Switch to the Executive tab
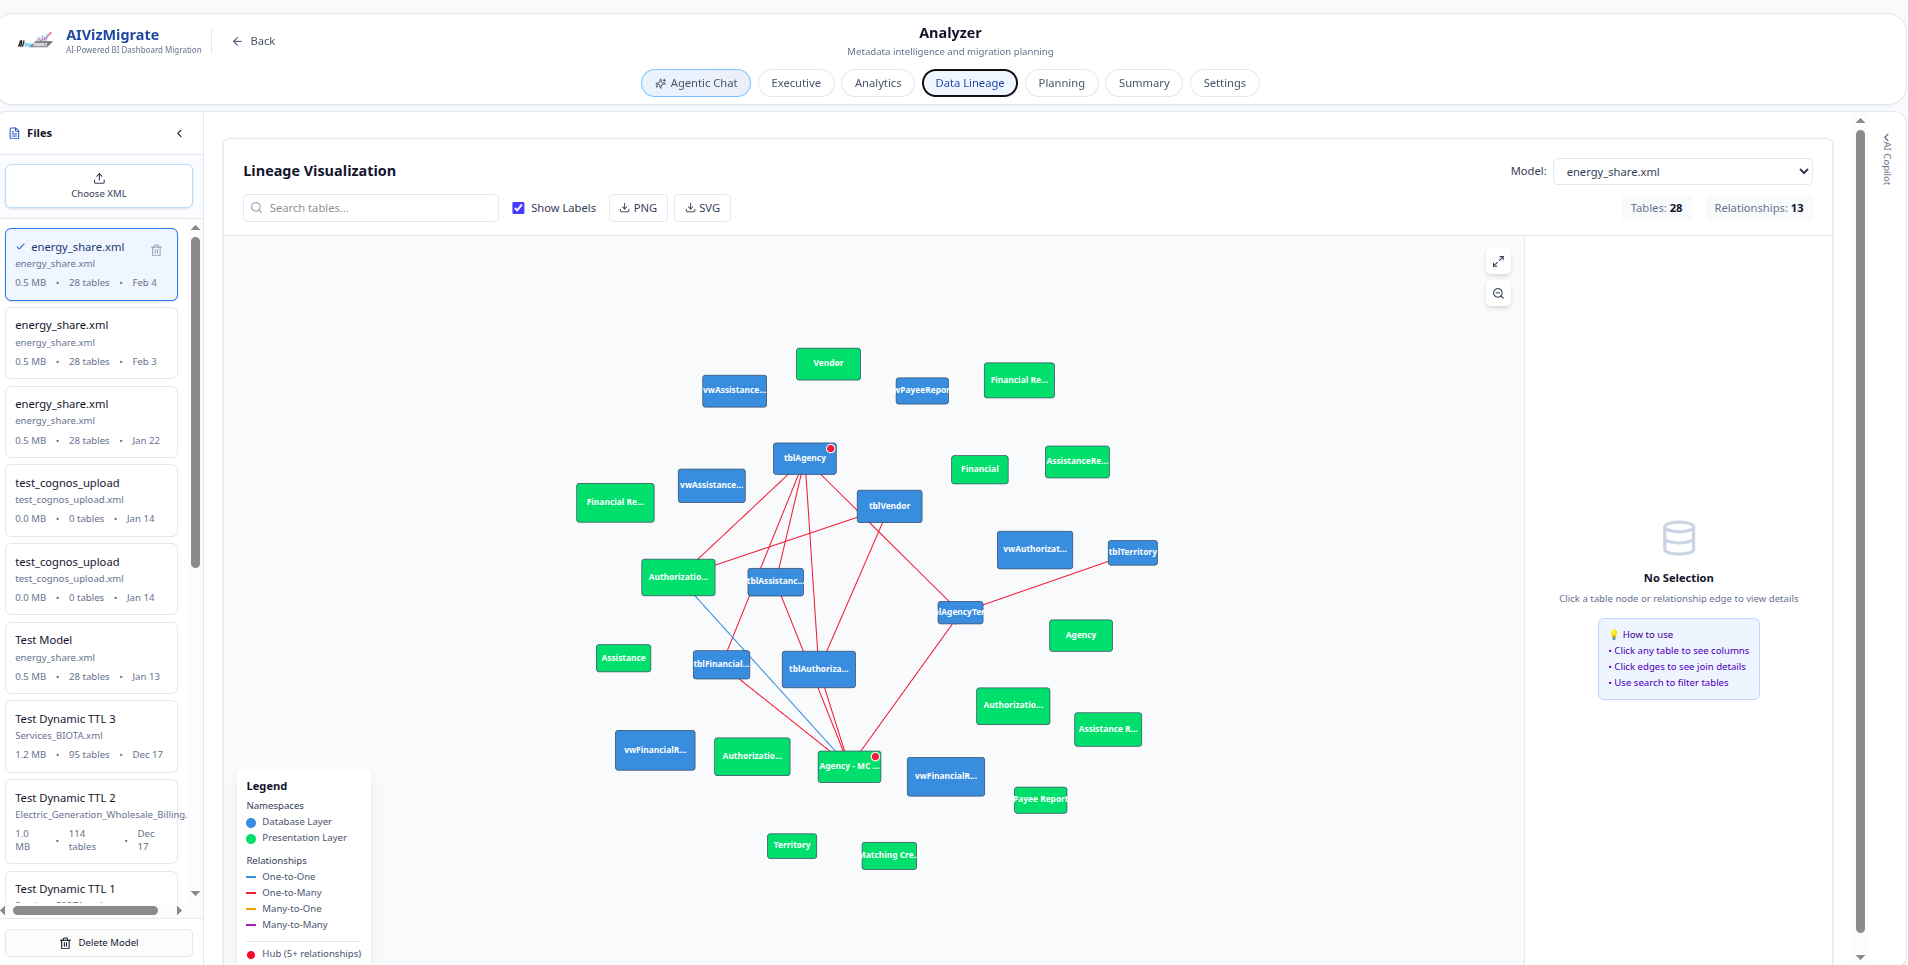The image size is (1908, 965). (x=796, y=83)
